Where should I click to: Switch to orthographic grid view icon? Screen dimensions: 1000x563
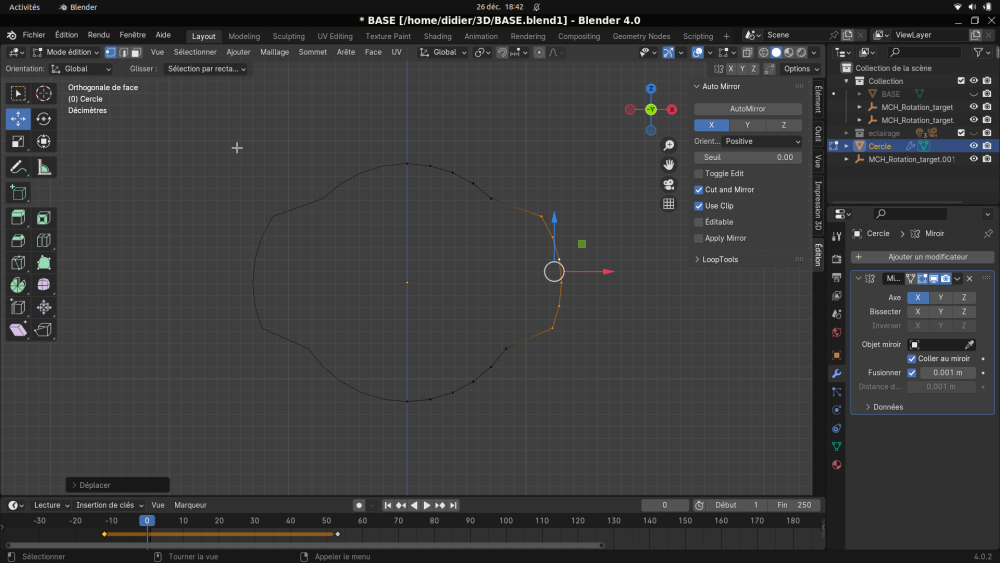[x=669, y=204]
